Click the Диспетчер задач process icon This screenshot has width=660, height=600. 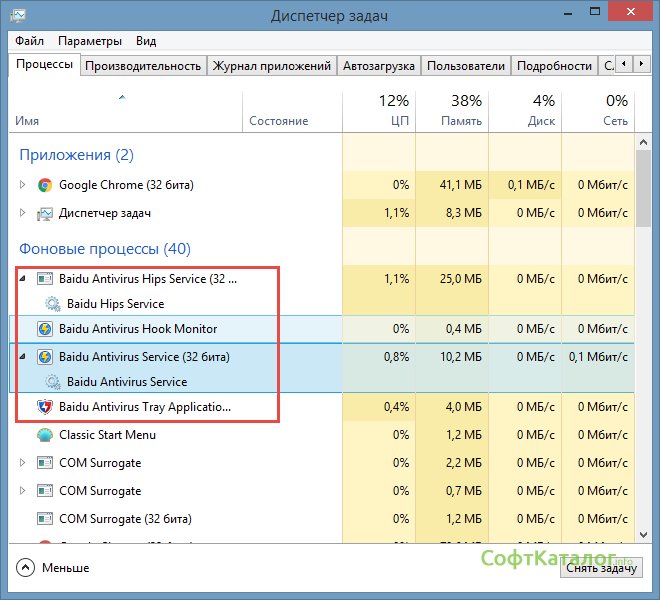click(44, 213)
